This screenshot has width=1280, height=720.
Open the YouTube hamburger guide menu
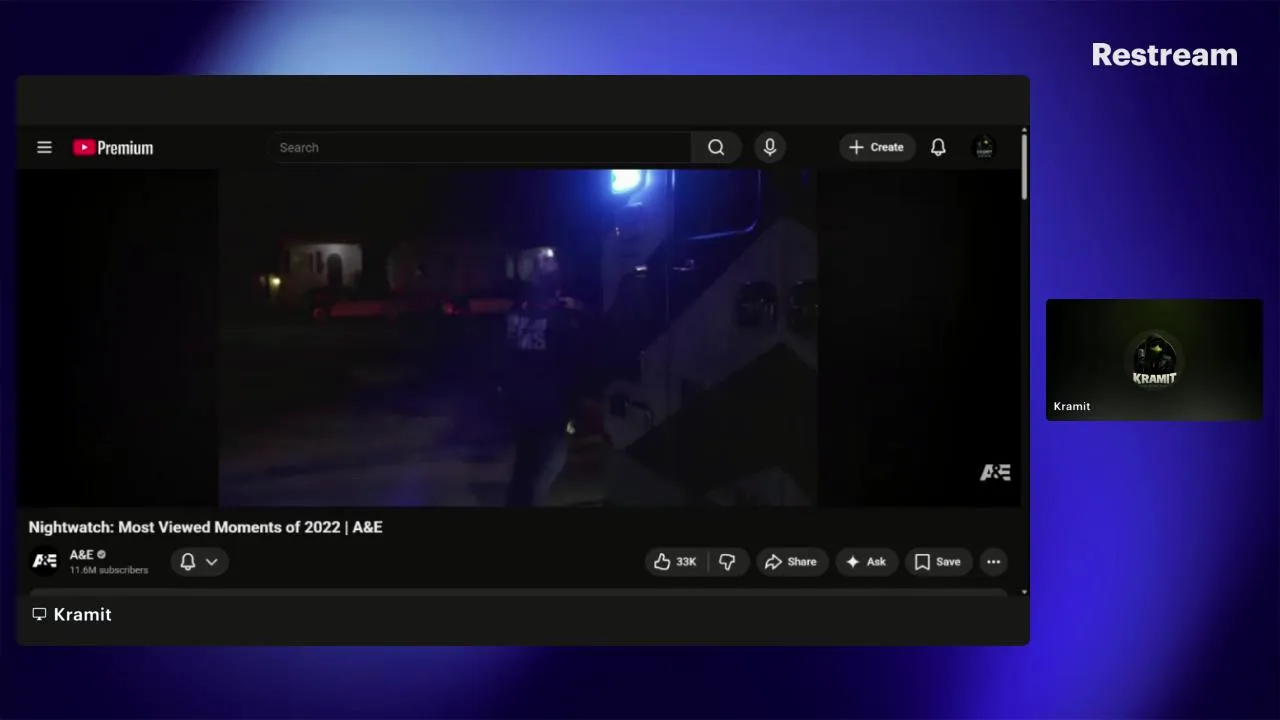[x=44, y=147]
